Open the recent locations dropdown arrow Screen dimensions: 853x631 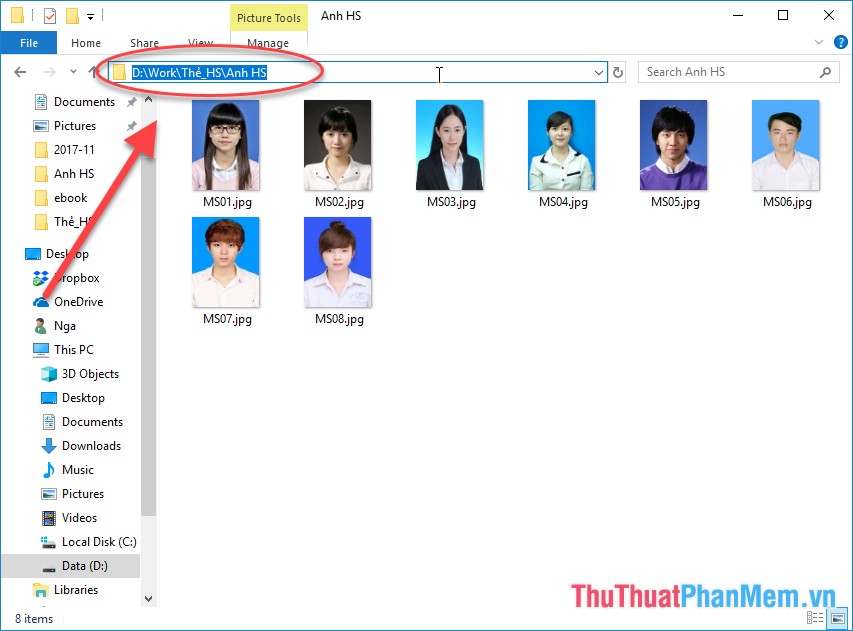pos(73,72)
